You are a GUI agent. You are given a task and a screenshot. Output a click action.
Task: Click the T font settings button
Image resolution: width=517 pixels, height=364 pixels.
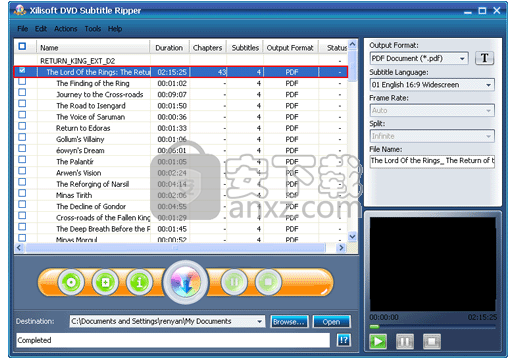coord(484,58)
